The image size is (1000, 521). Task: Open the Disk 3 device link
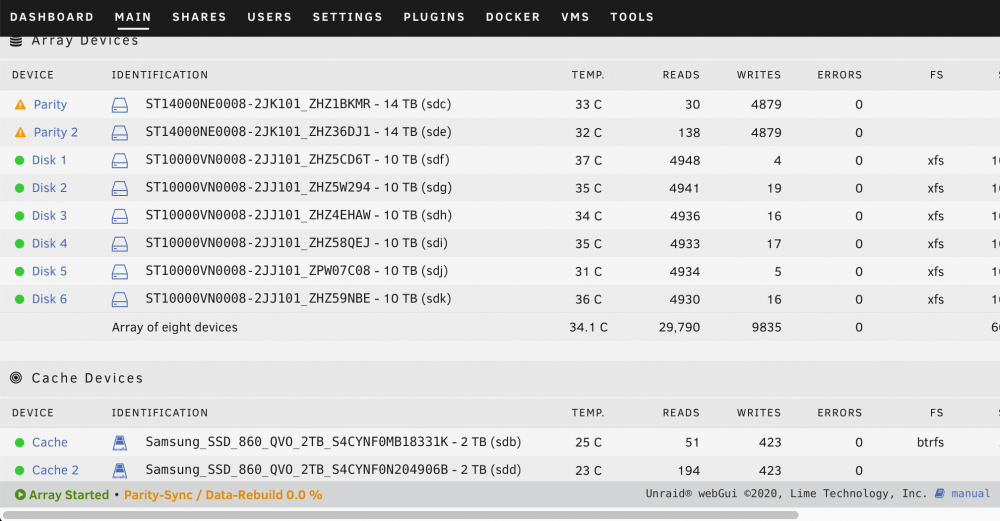(x=49, y=216)
